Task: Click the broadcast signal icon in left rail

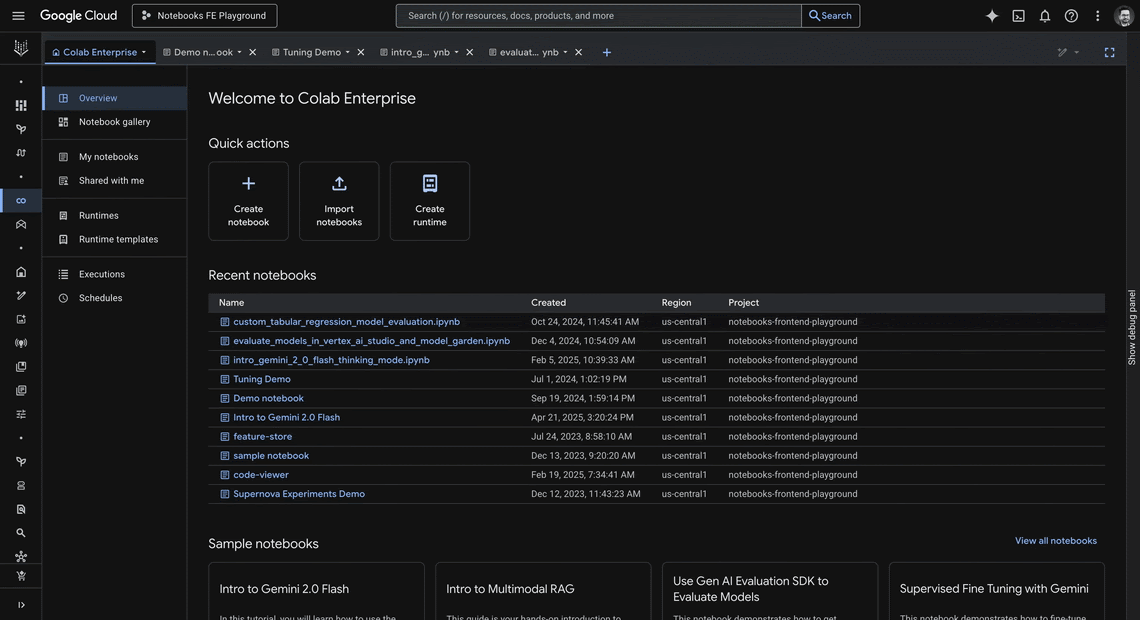Action: (x=21, y=343)
